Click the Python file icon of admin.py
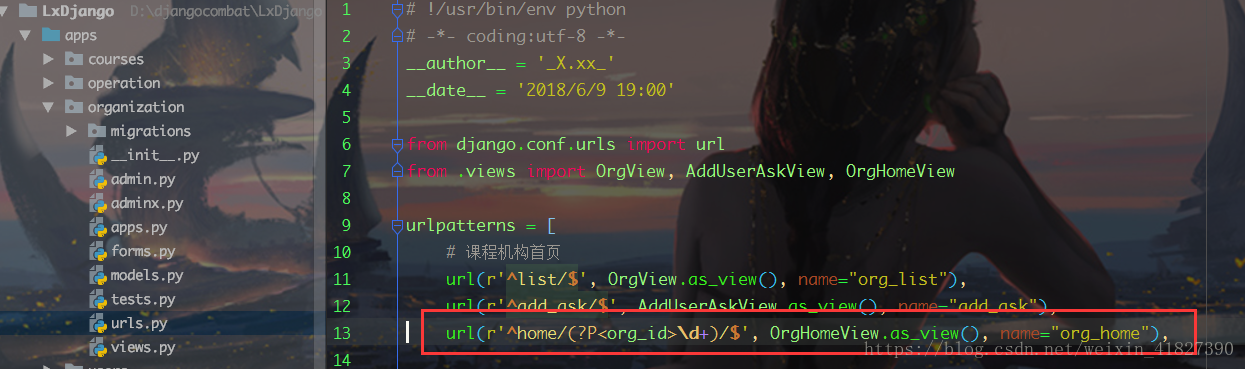The image size is (1245, 369). (98, 179)
